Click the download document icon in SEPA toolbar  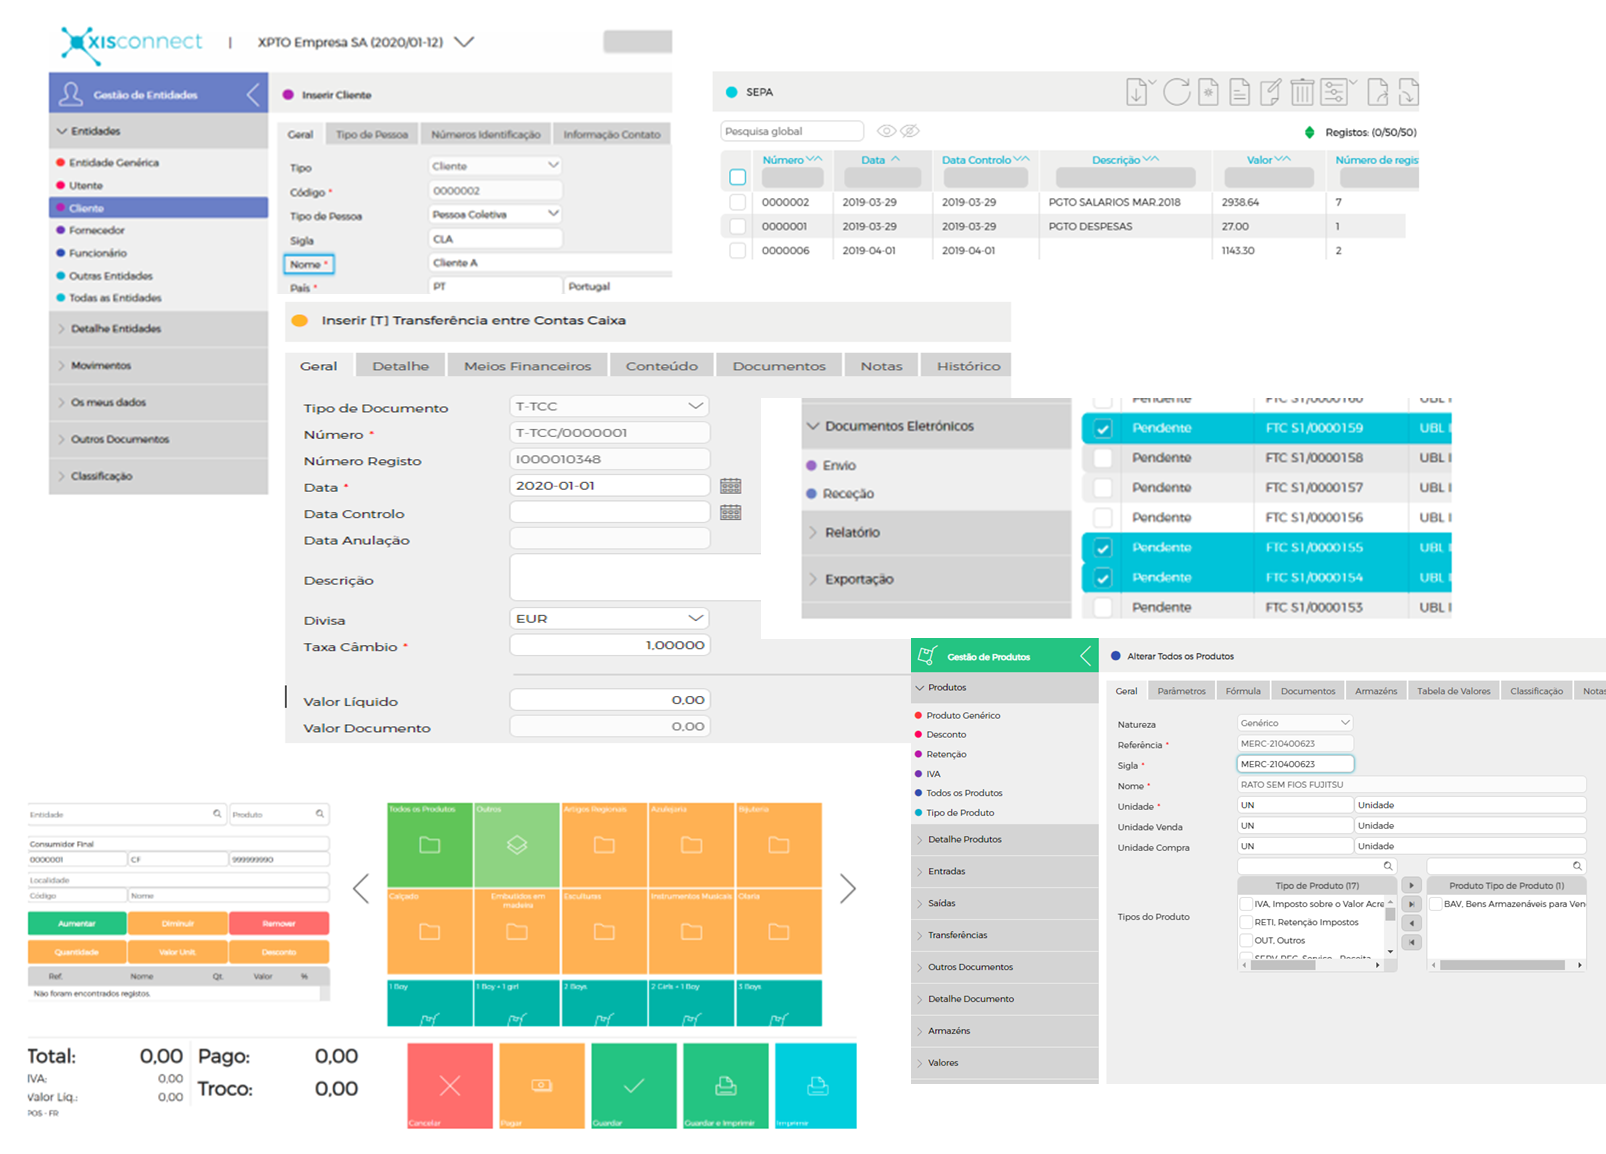tap(1137, 93)
